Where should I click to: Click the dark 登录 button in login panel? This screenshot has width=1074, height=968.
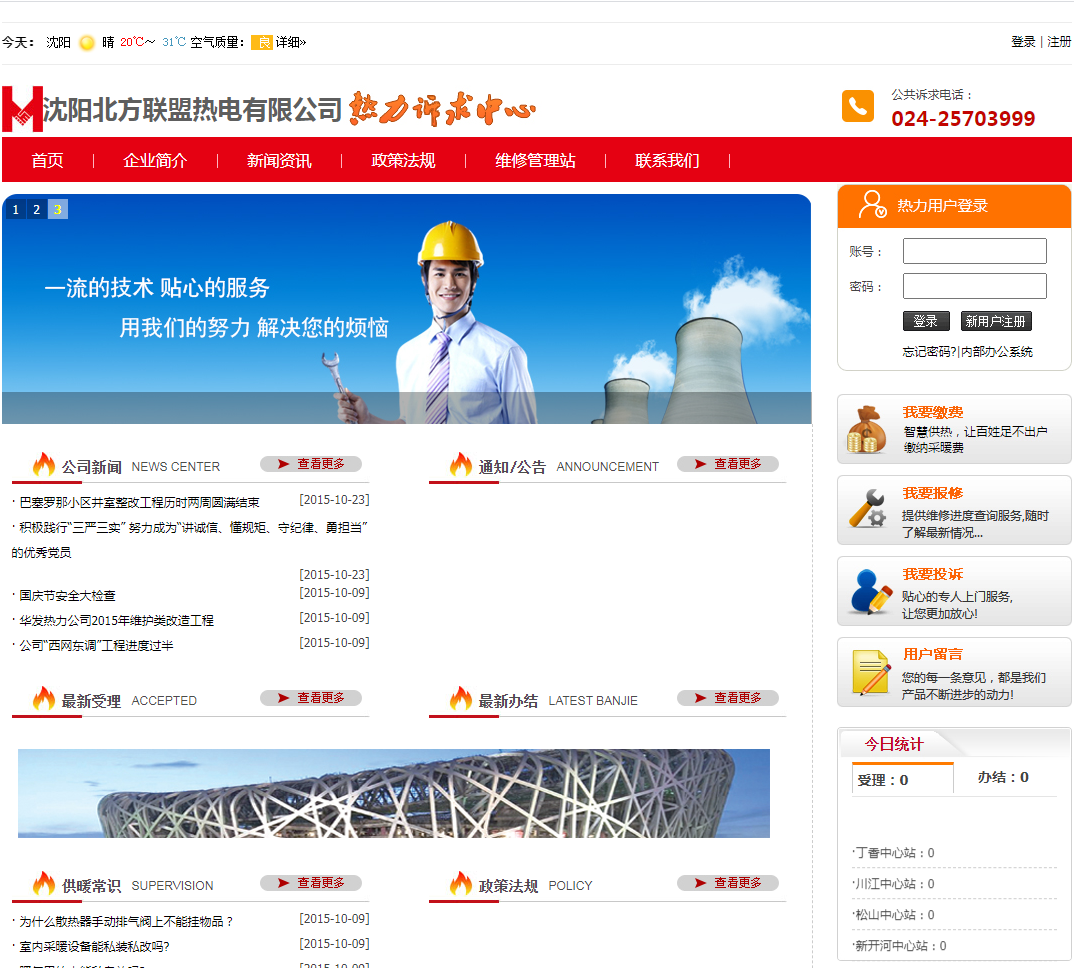(926, 321)
